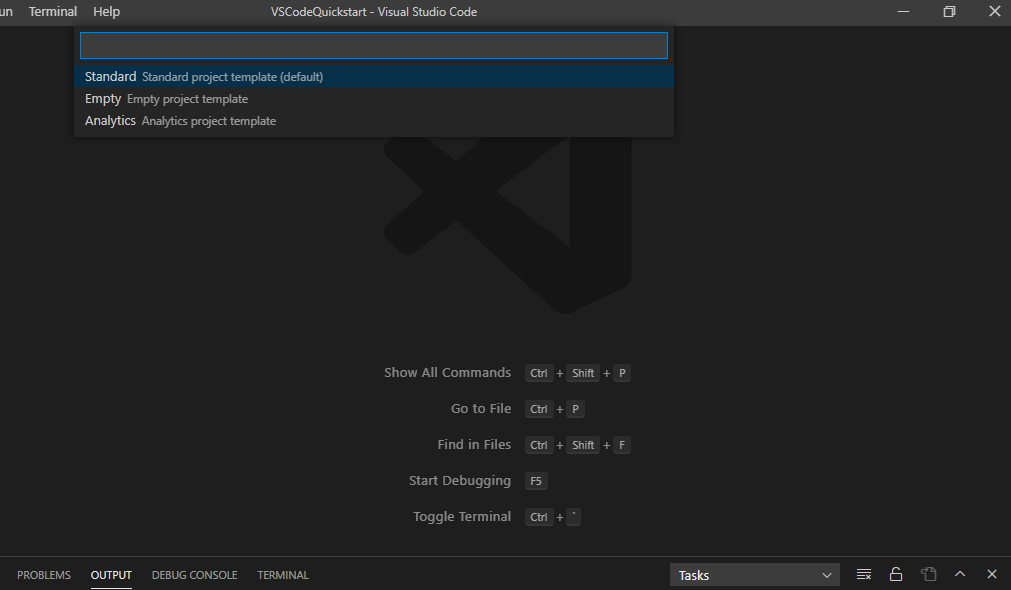Focus the quick pick search input field
This screenshot has width=1011, height=590.
[373, 46]
